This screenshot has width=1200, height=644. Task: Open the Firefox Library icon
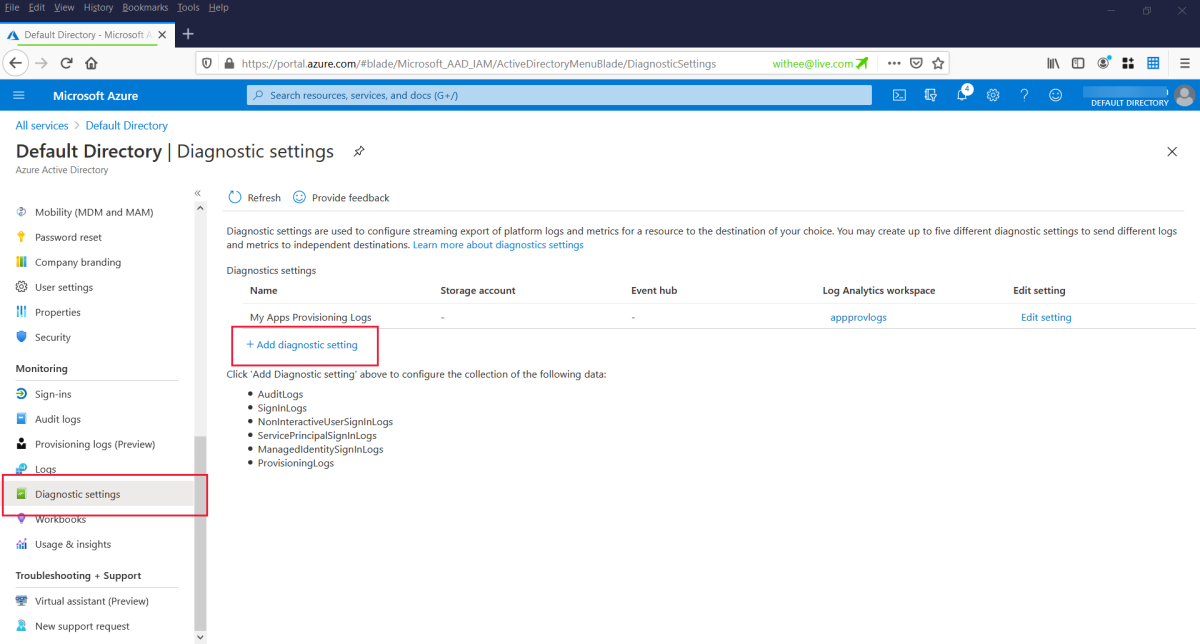tap(1053, 63)
